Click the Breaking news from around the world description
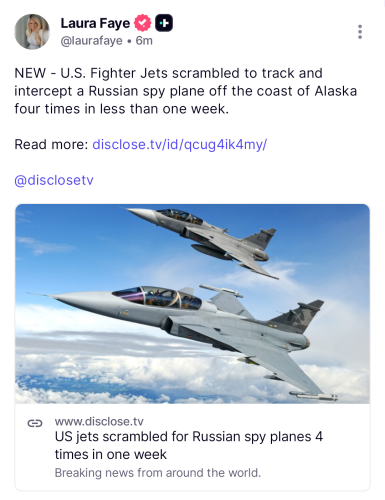Image resolution: width=385 pixels, height=500 pixels. coord(158,473)
